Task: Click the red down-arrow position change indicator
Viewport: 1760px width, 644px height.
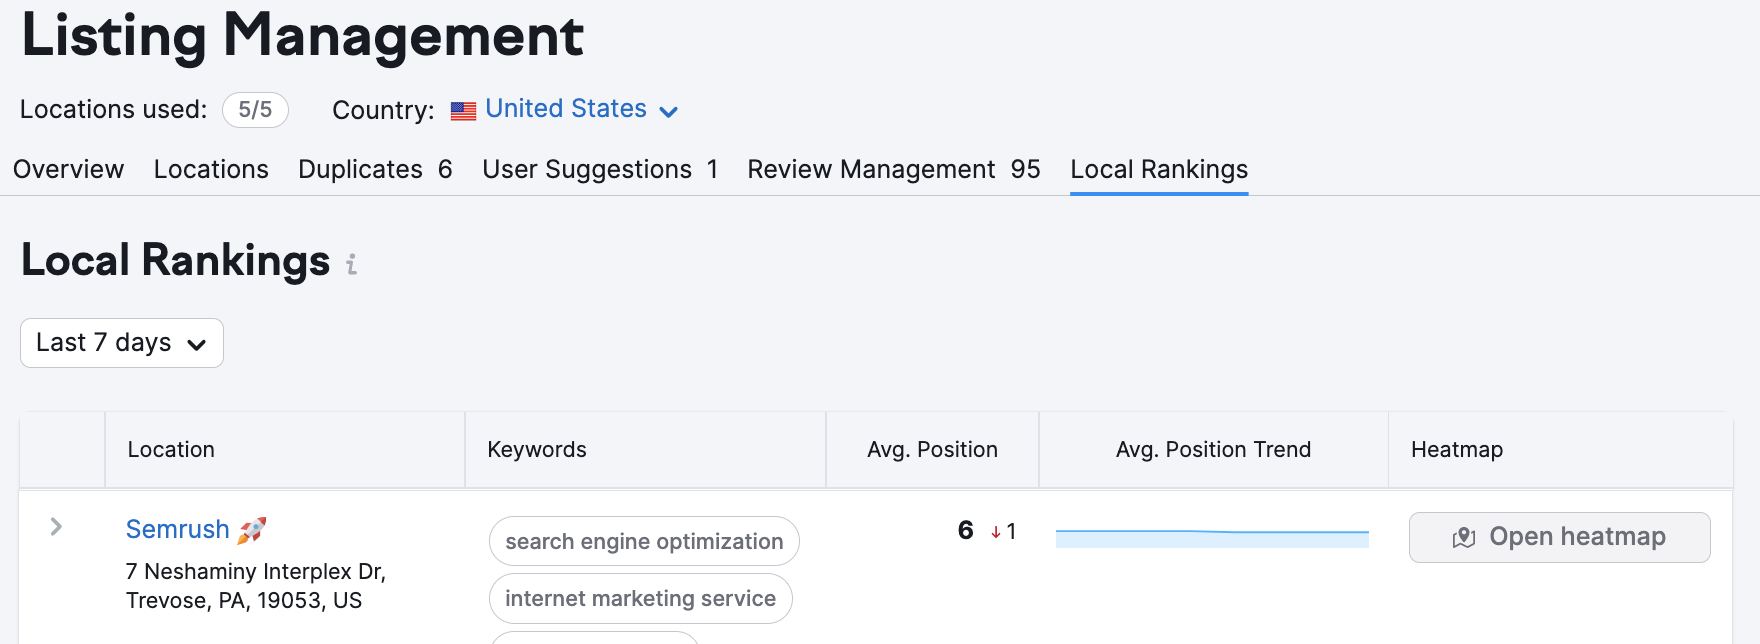Action: 996,532
